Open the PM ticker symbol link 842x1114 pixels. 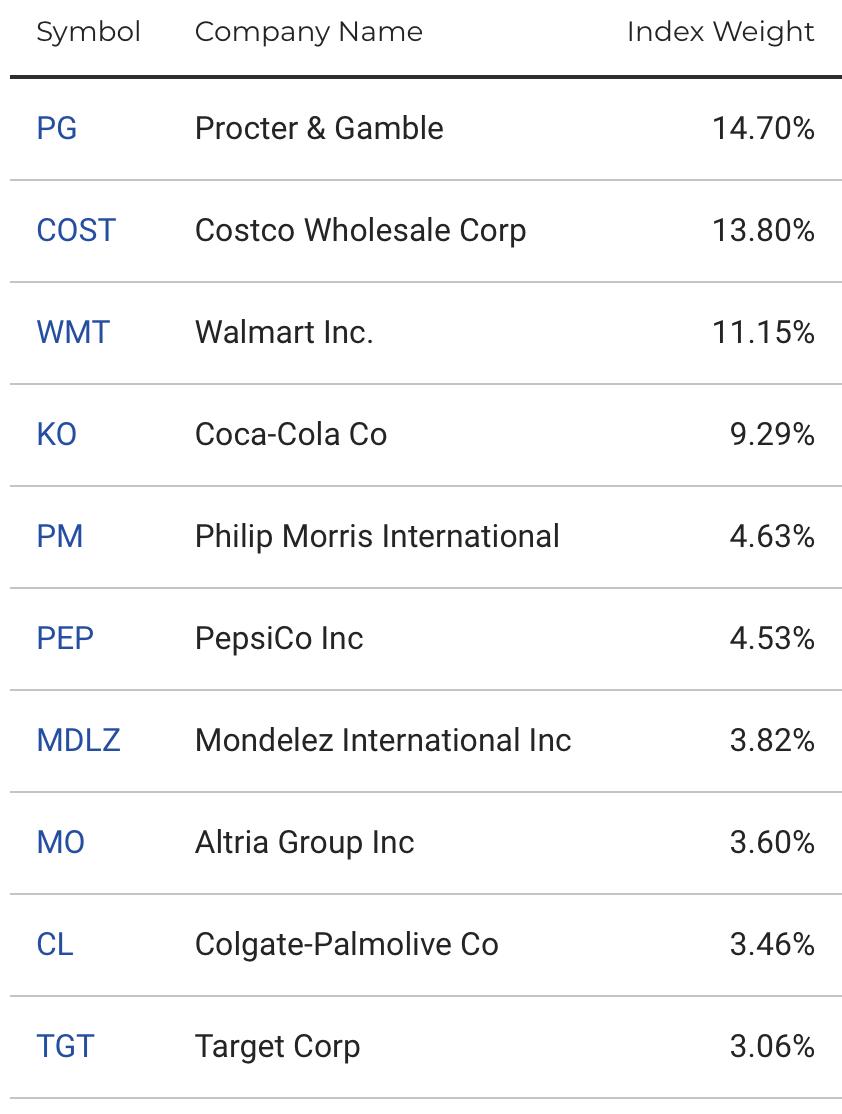click(x=60, y=536)
